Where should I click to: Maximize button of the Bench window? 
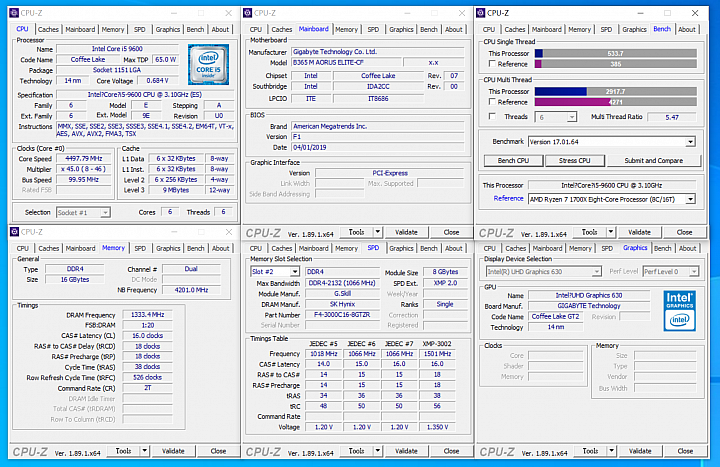pyautogui.click(x=667, y=13)
